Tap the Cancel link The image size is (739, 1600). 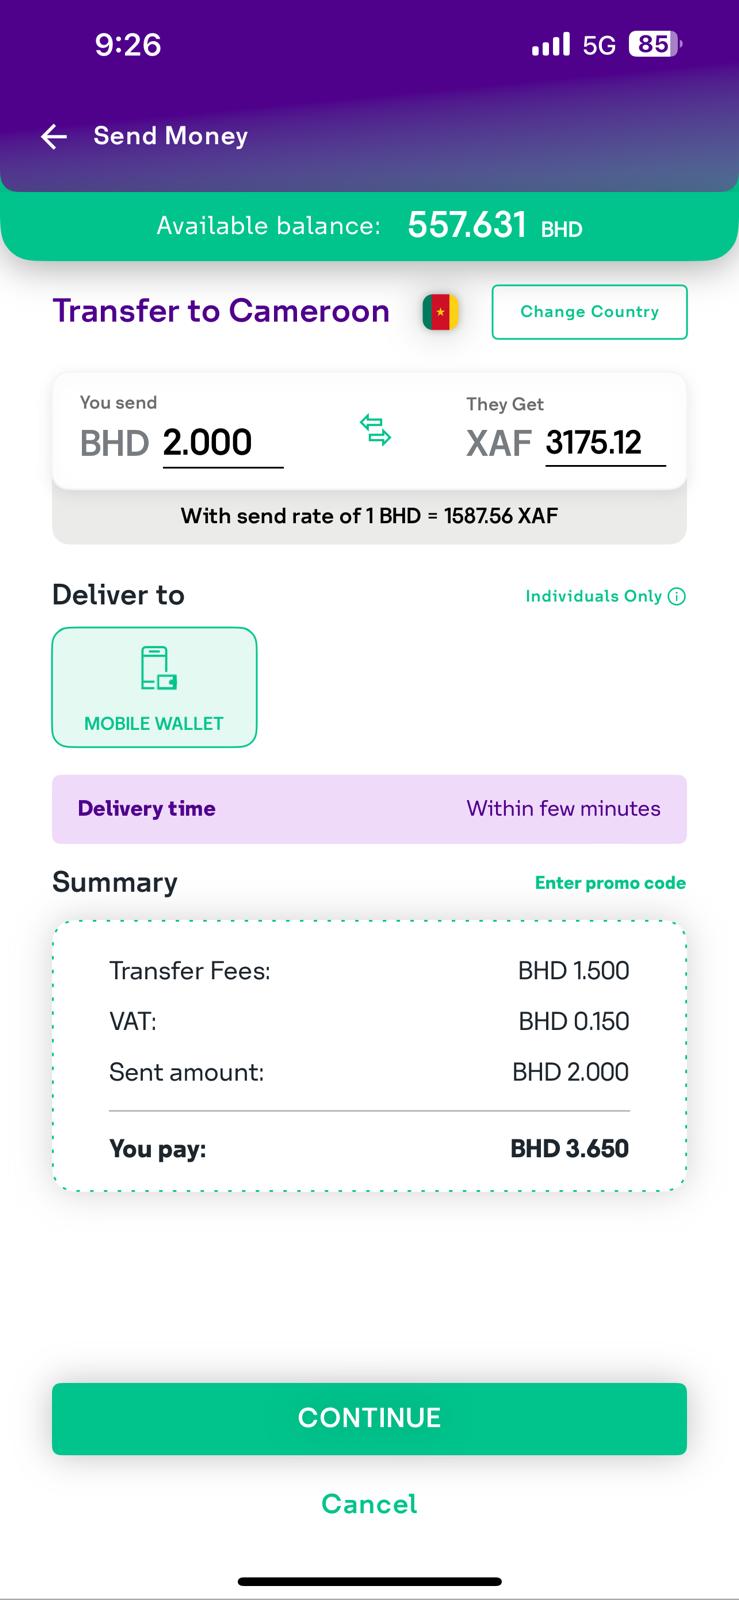pyautogui.click(x=369, y=1504)
